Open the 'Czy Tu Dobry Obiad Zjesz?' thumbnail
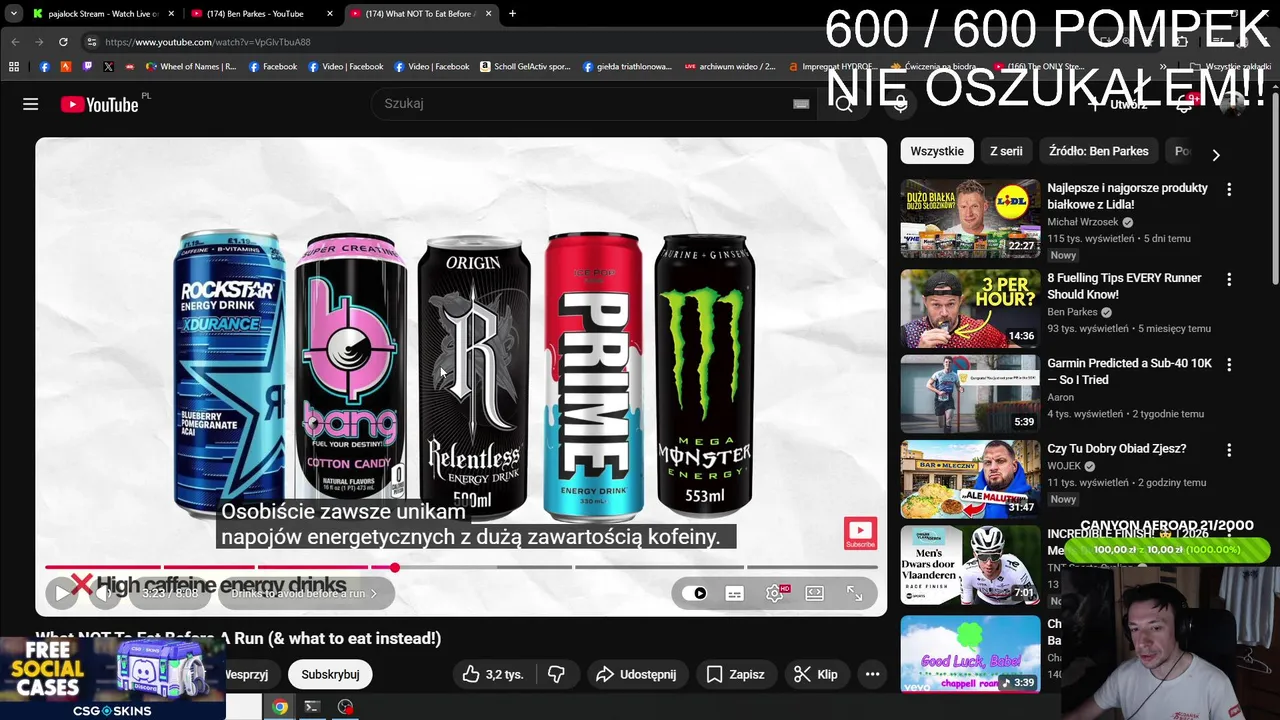Image resolution: width=1280 pixels, height=720 pixels. pyautogui.click(x=970, y=480)
